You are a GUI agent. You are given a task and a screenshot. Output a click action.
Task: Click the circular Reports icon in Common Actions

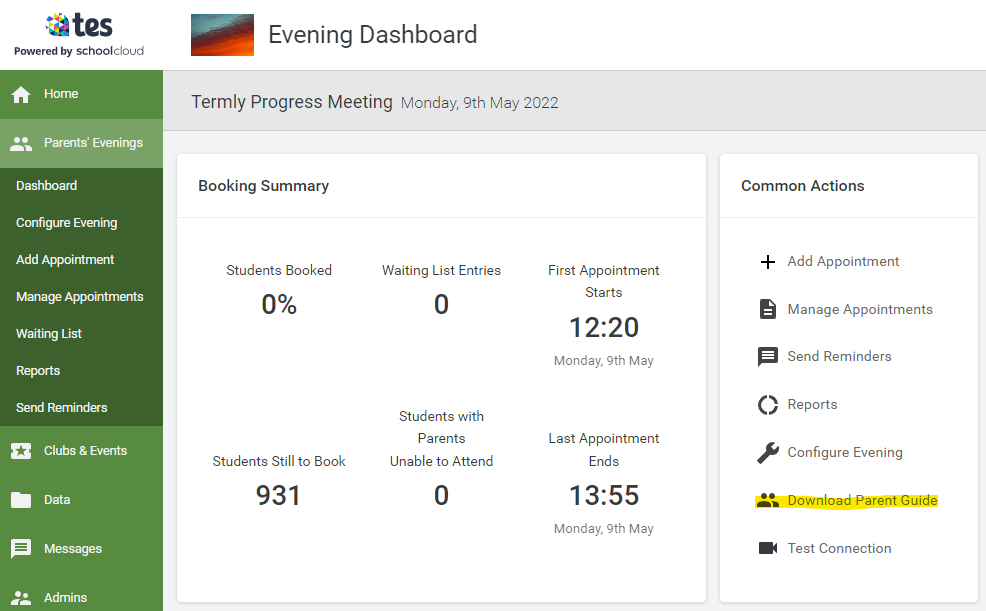[768, 405]
